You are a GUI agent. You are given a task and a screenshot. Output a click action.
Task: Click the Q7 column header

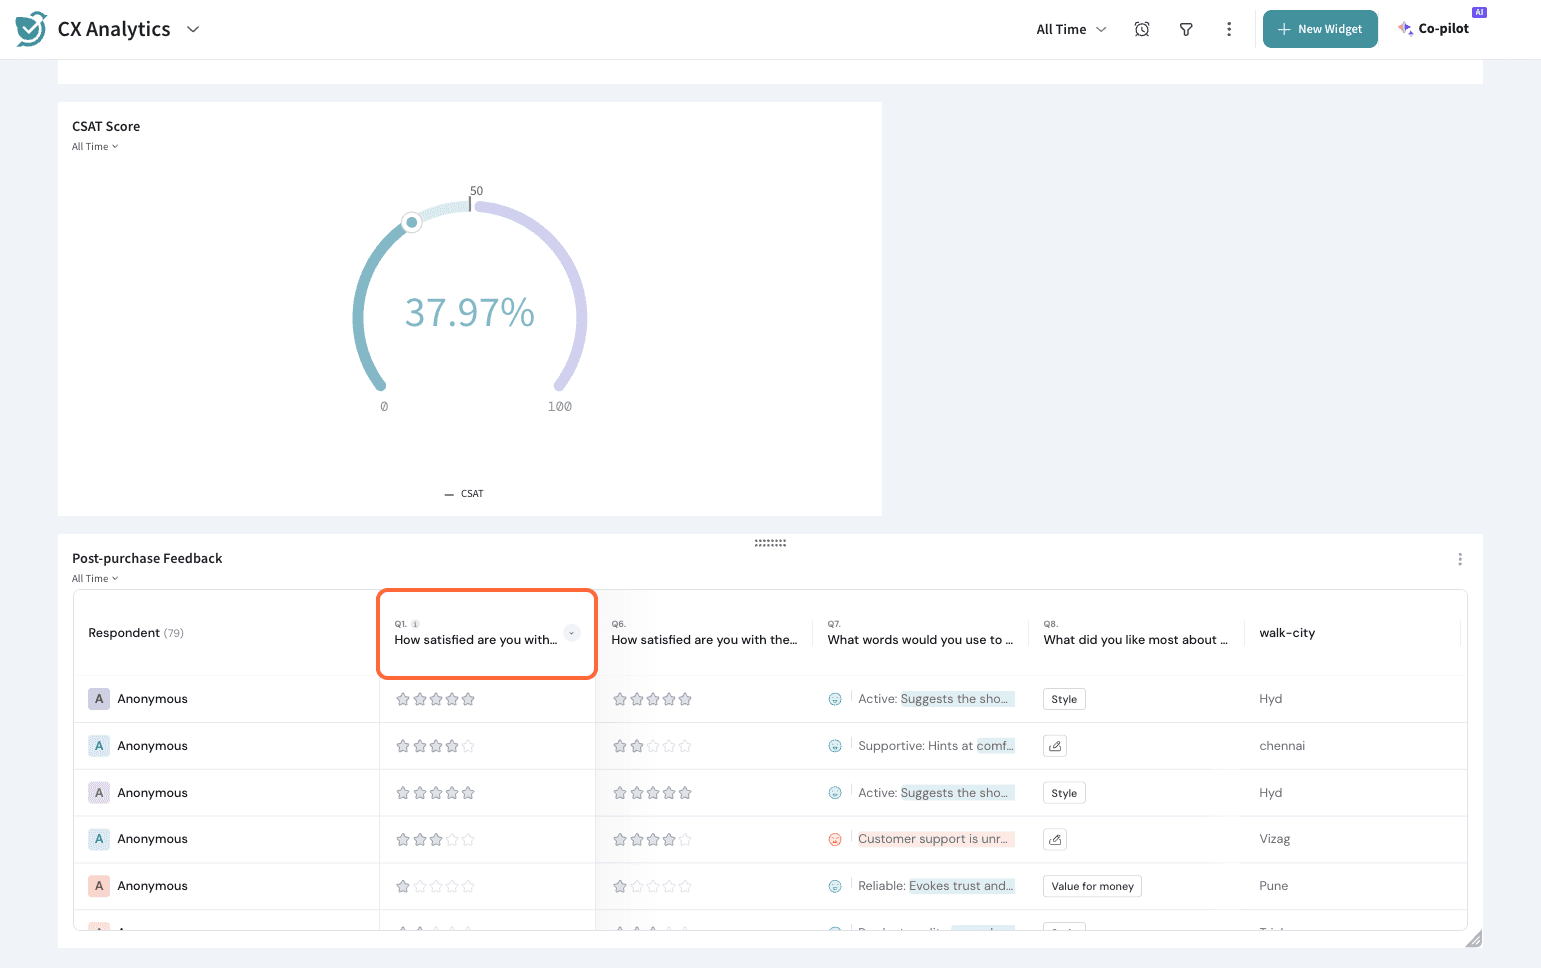pyautogui.click(x=920, y=633)
